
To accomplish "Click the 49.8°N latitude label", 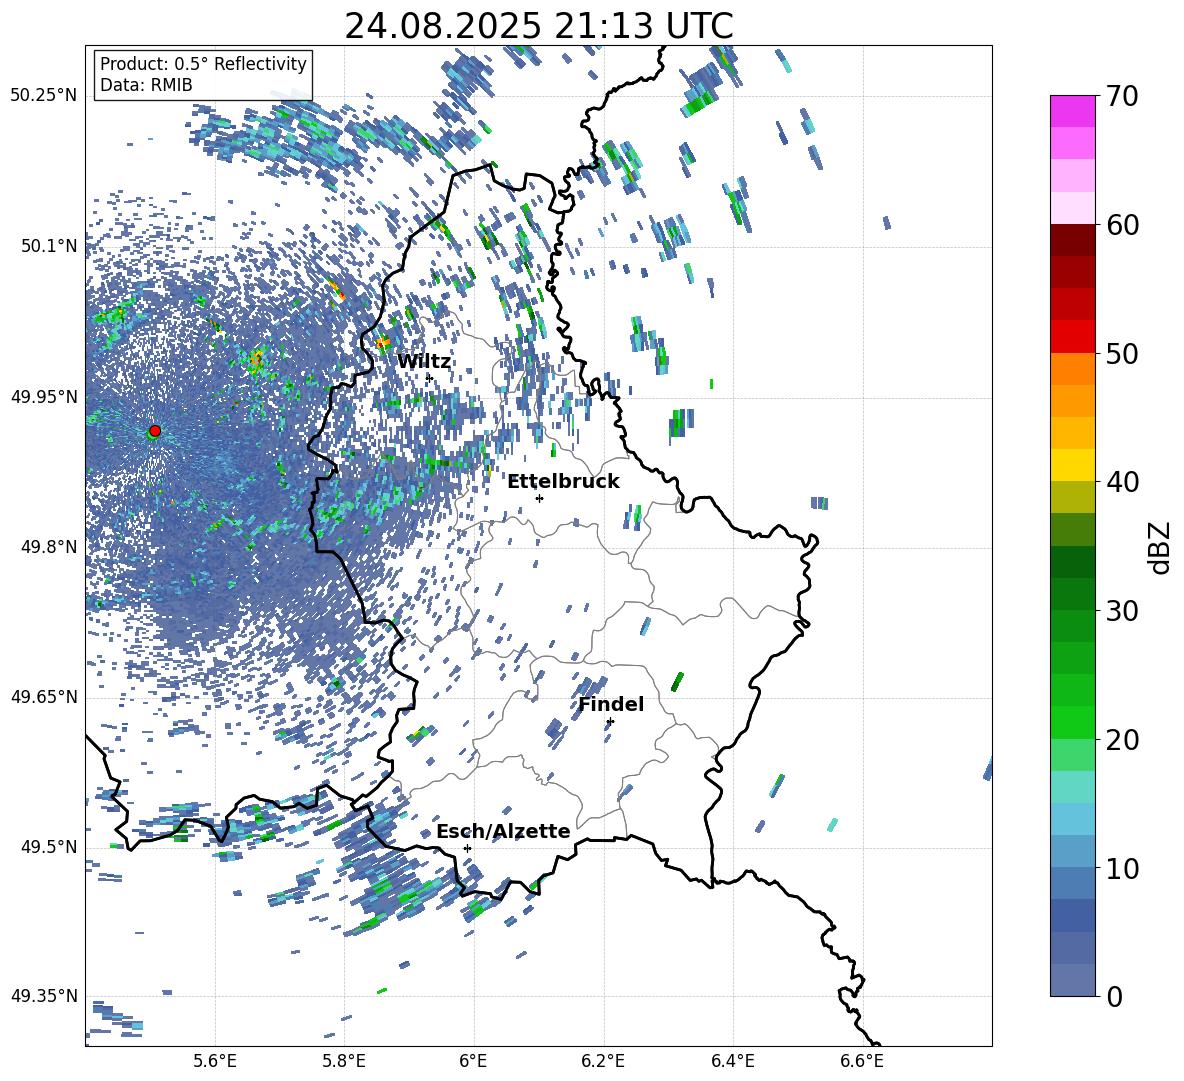I will 49,547.
